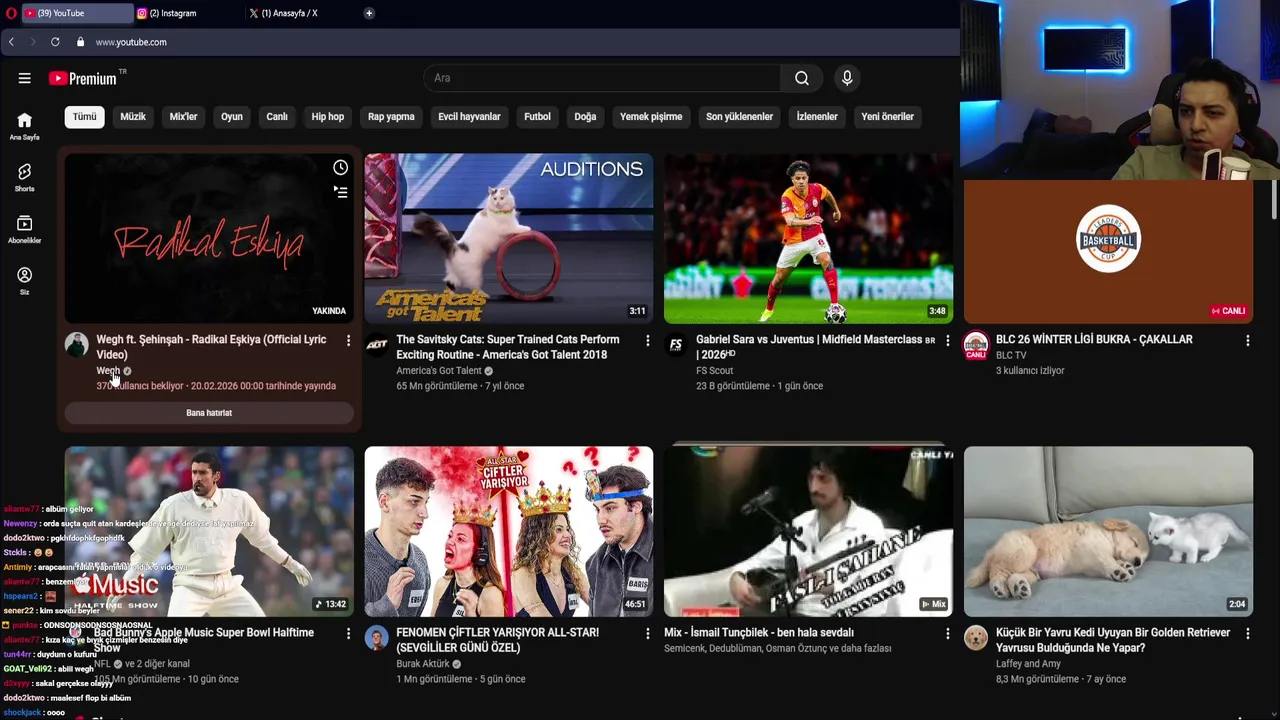Open the Bad Bunny Halftime Show thumbnail
The width and height of the screenshot is (1280, 720).
(x=209, y=531)
